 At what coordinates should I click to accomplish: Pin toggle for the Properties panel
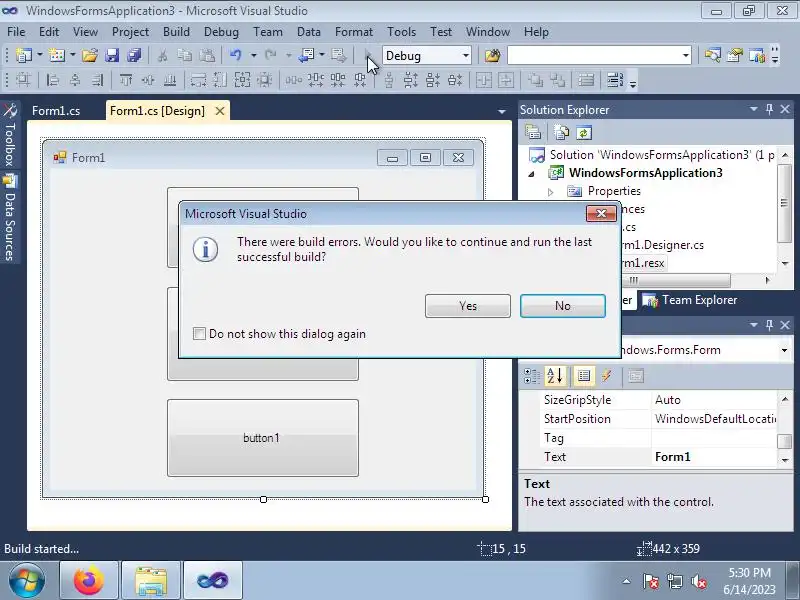pos(769,324)
